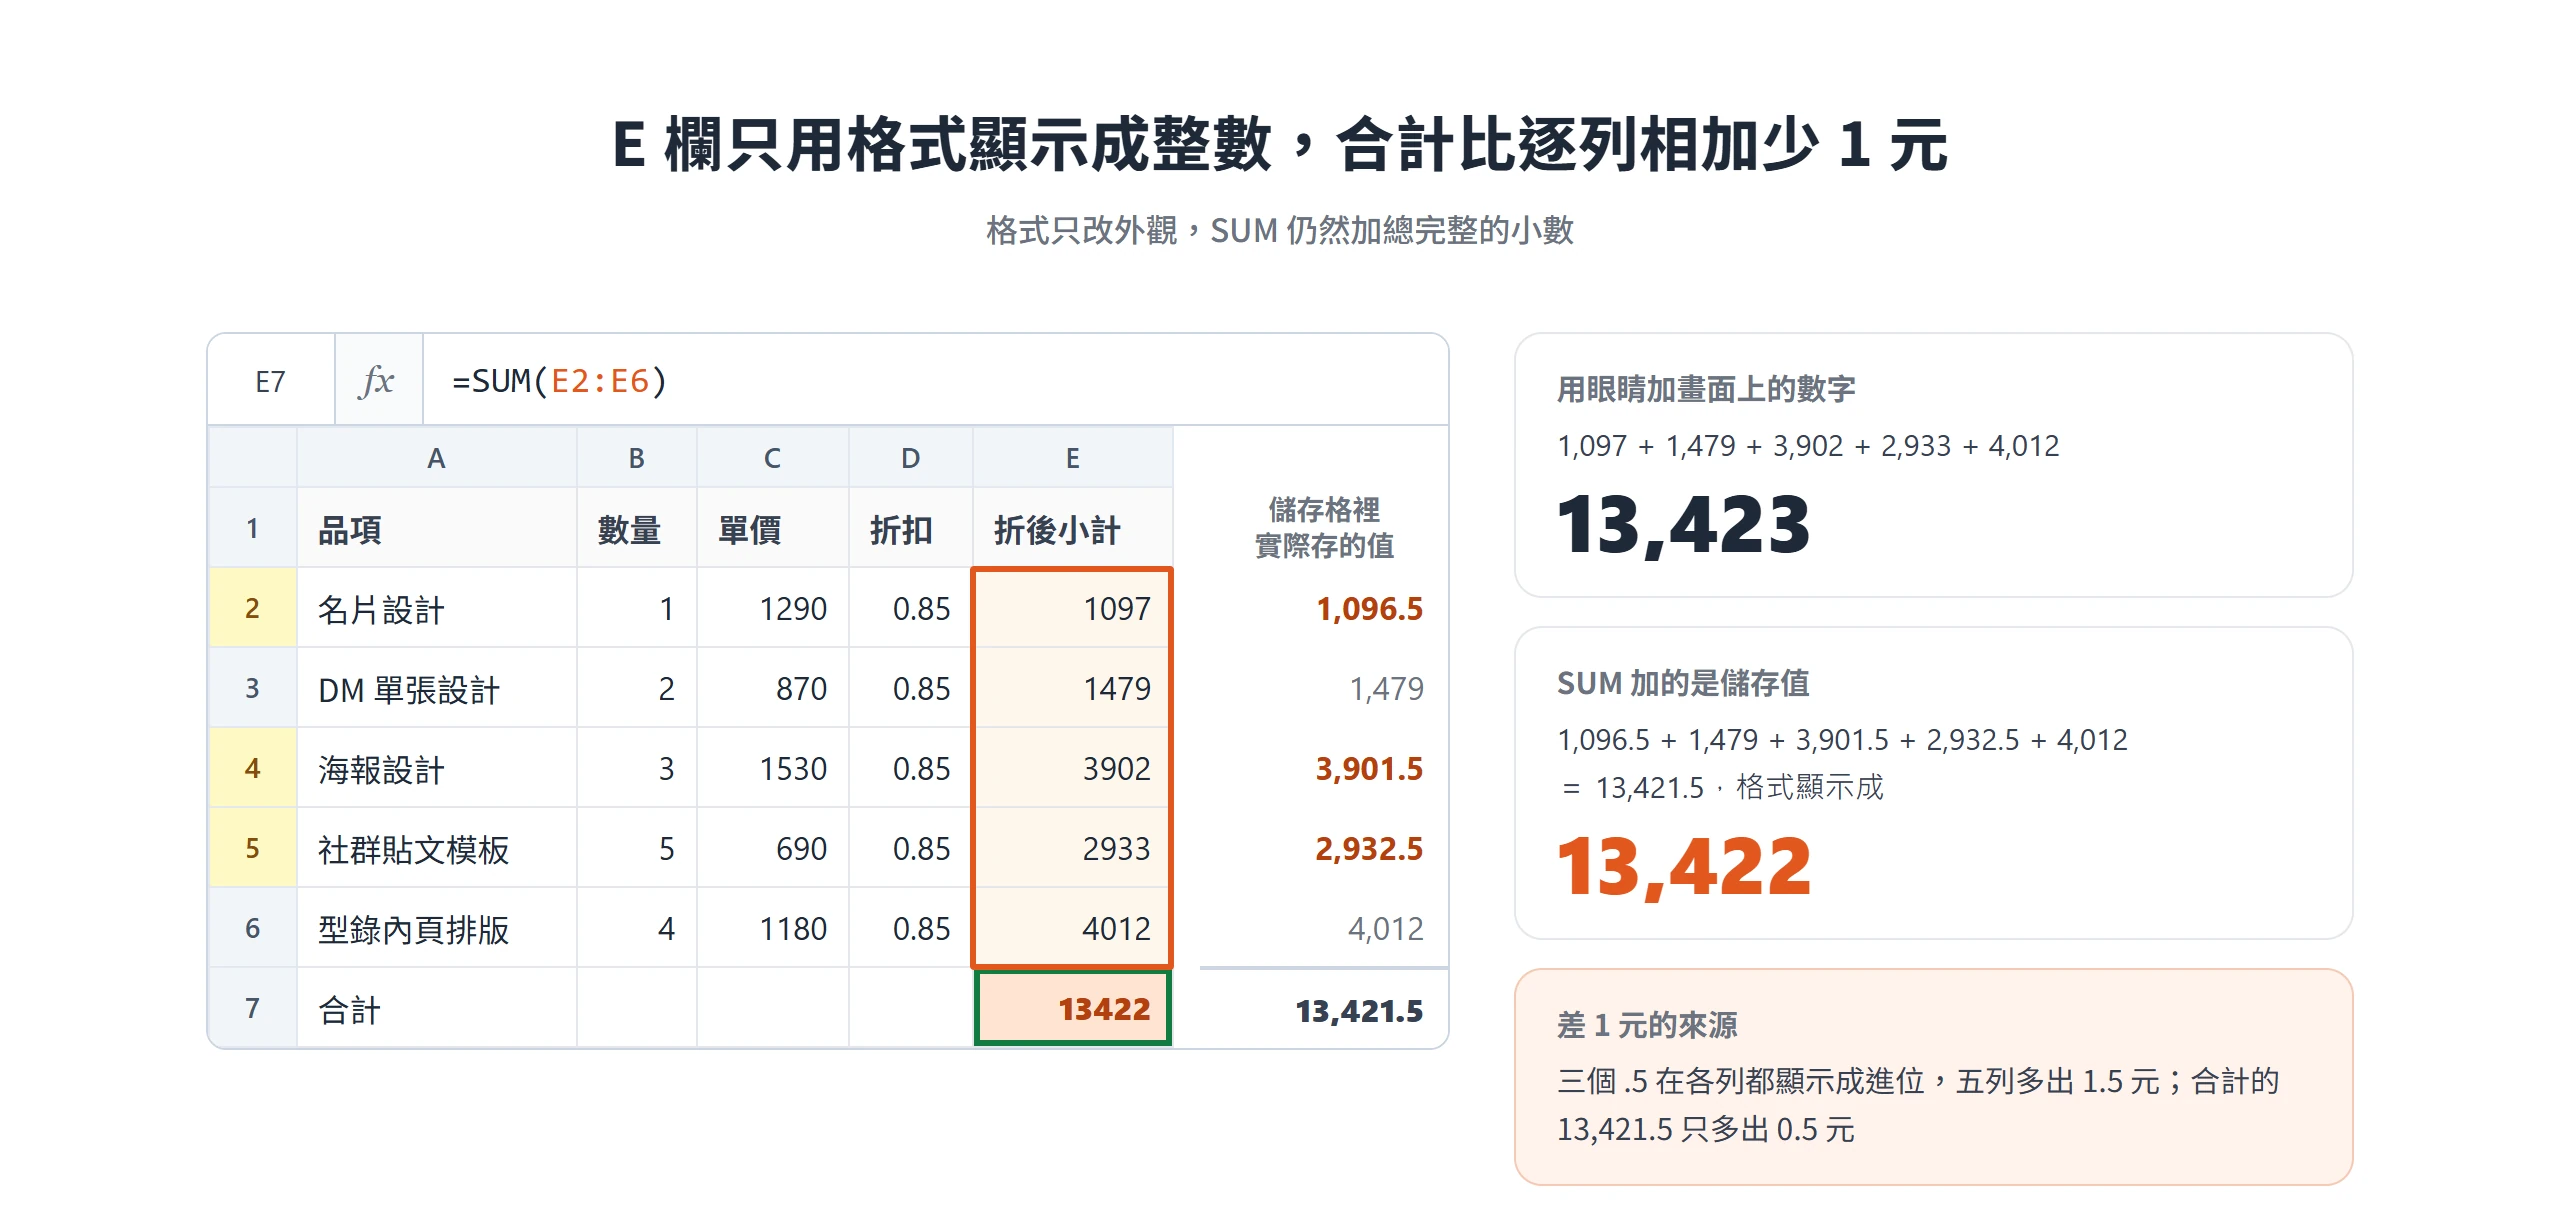Screen dimensions: 2560x1210
Task: Select row 2 header
Action: tap(253, 608)
